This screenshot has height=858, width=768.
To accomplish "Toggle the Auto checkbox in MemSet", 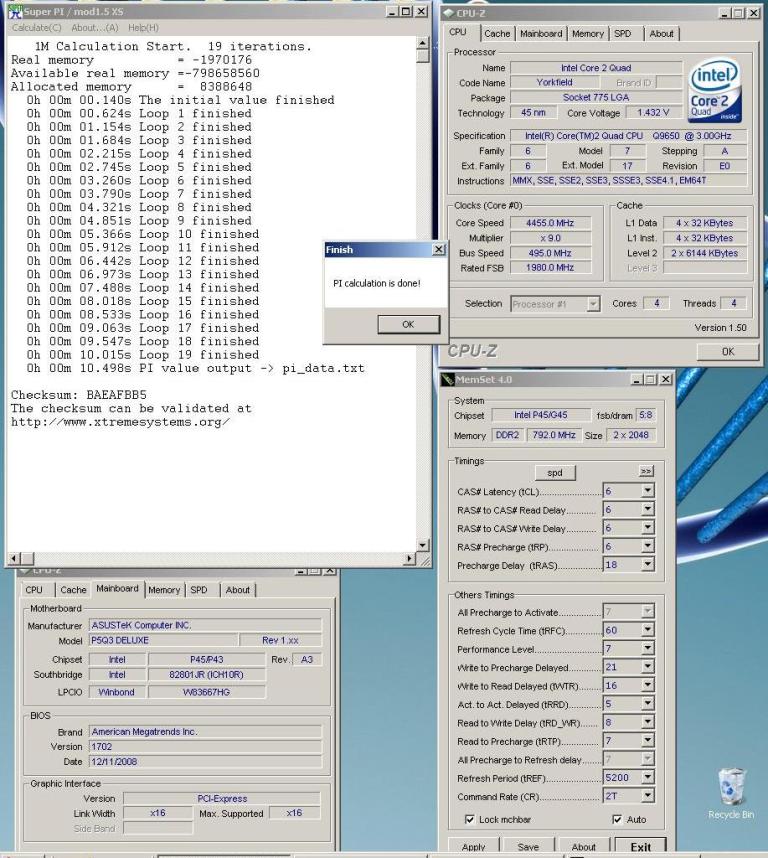I will coord(617,819).
